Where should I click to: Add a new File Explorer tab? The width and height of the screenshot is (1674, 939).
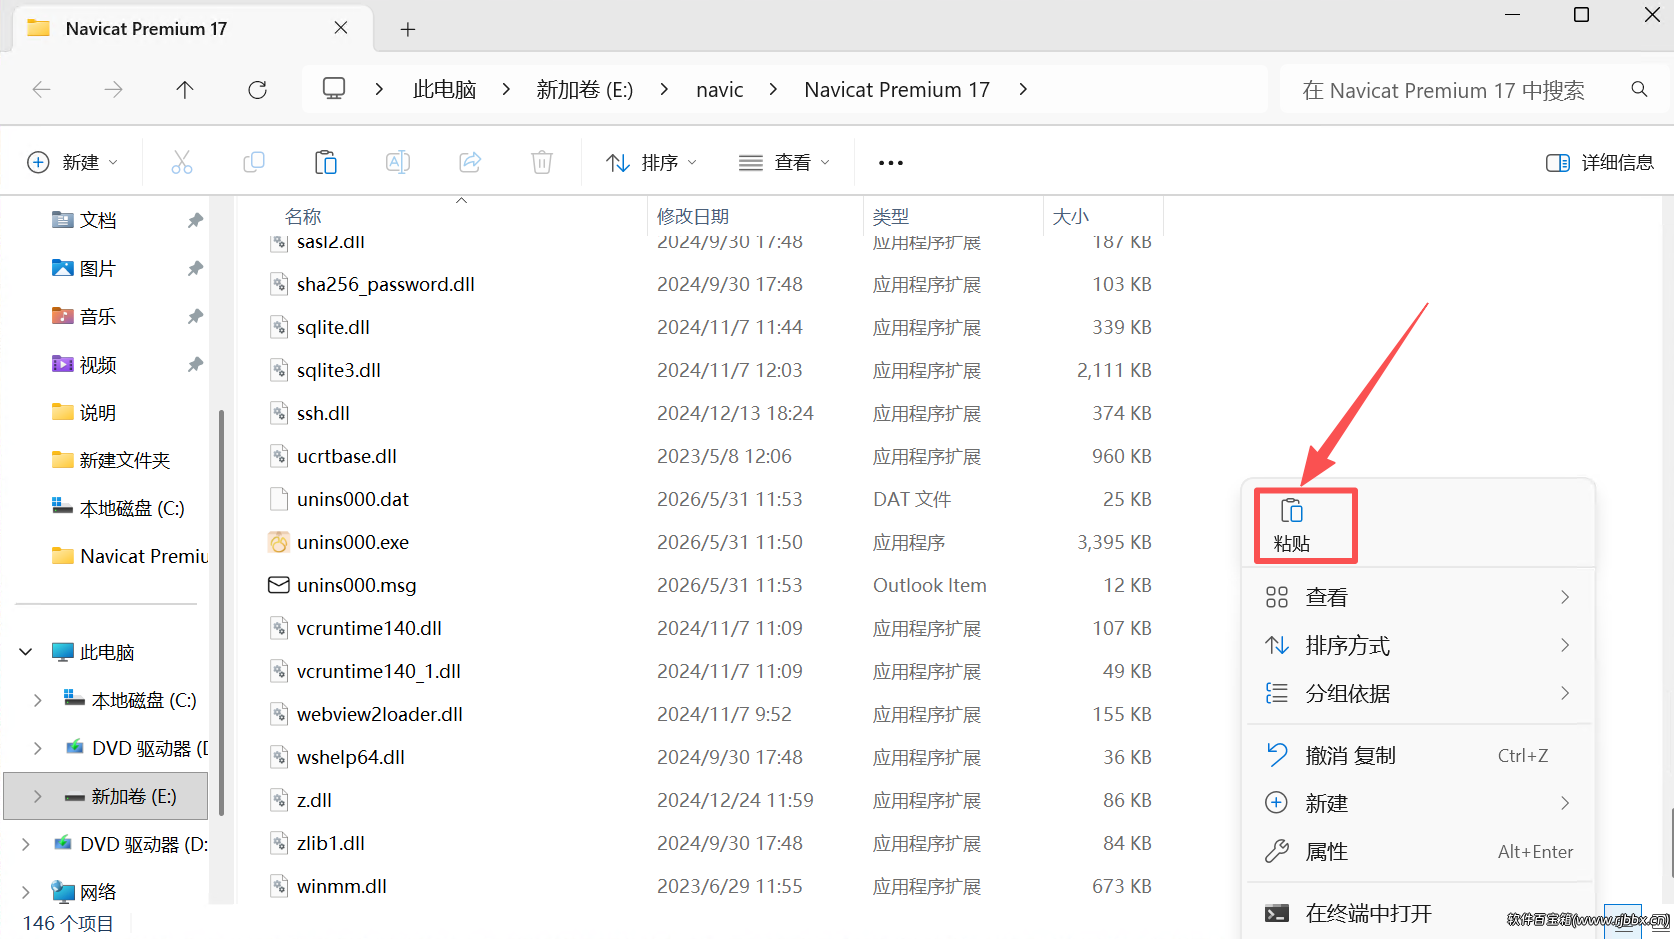click(408, 29)
